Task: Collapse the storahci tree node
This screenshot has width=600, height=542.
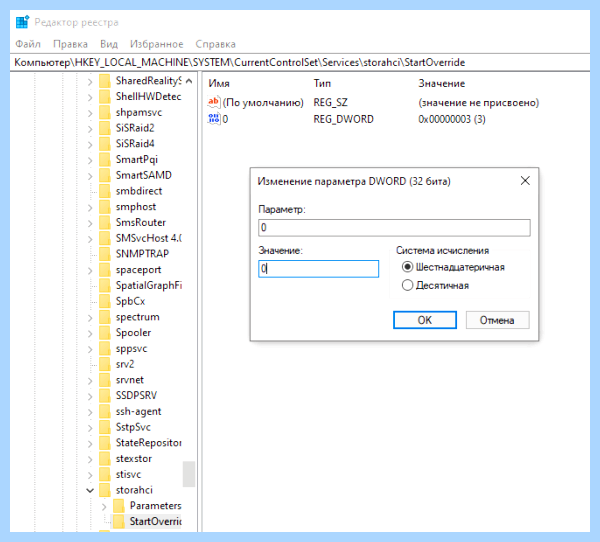Action: coord(90,490)
